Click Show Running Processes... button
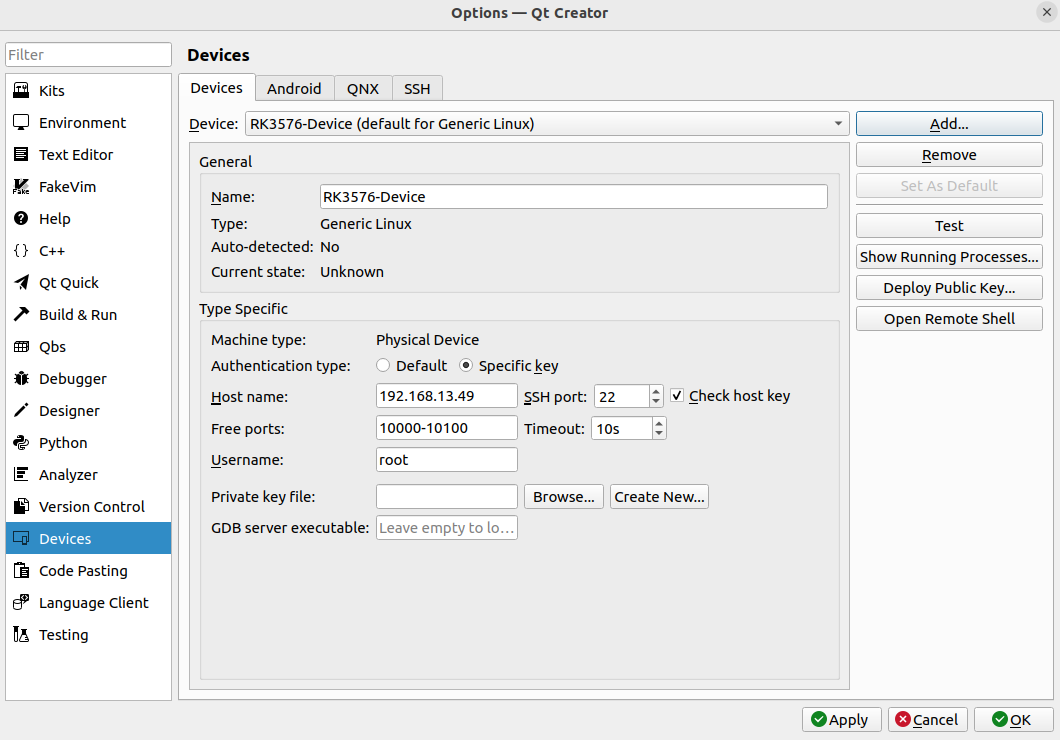Viewport: 1060px width, 740px height. (949, 257)
